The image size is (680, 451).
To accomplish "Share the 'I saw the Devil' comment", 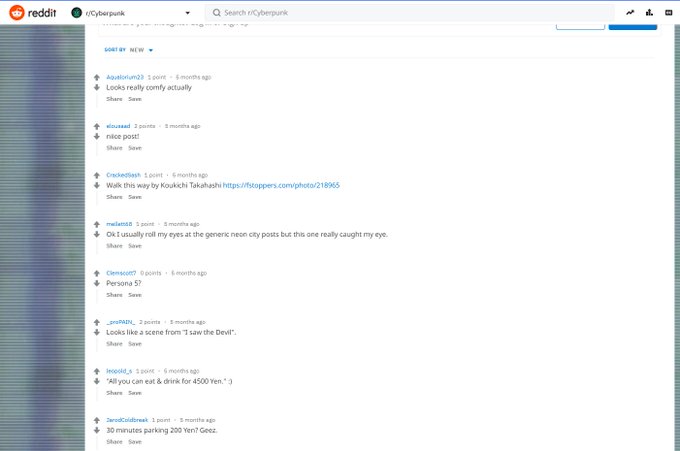I will pos(114,344).
